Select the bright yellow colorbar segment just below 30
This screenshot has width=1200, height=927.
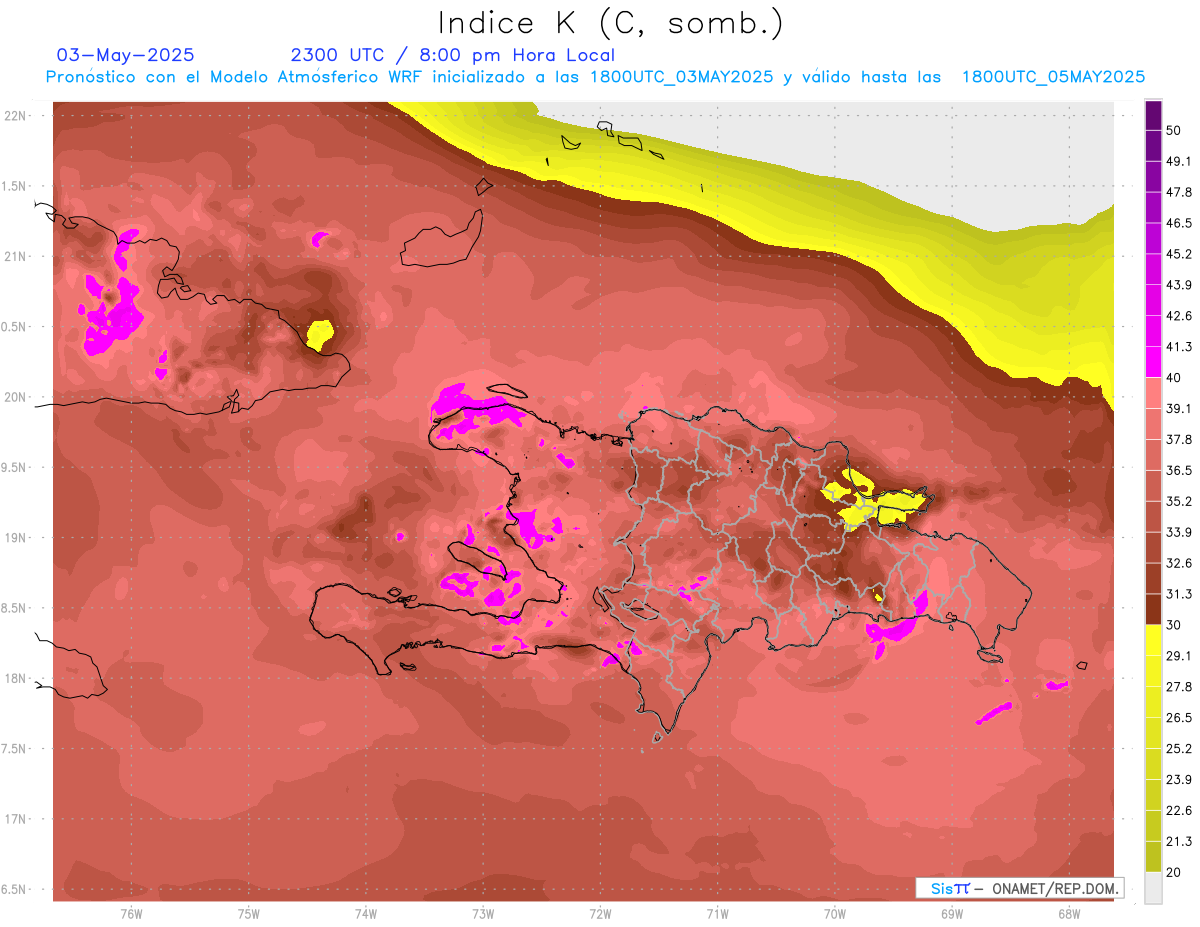click(x=1153, y=641)
